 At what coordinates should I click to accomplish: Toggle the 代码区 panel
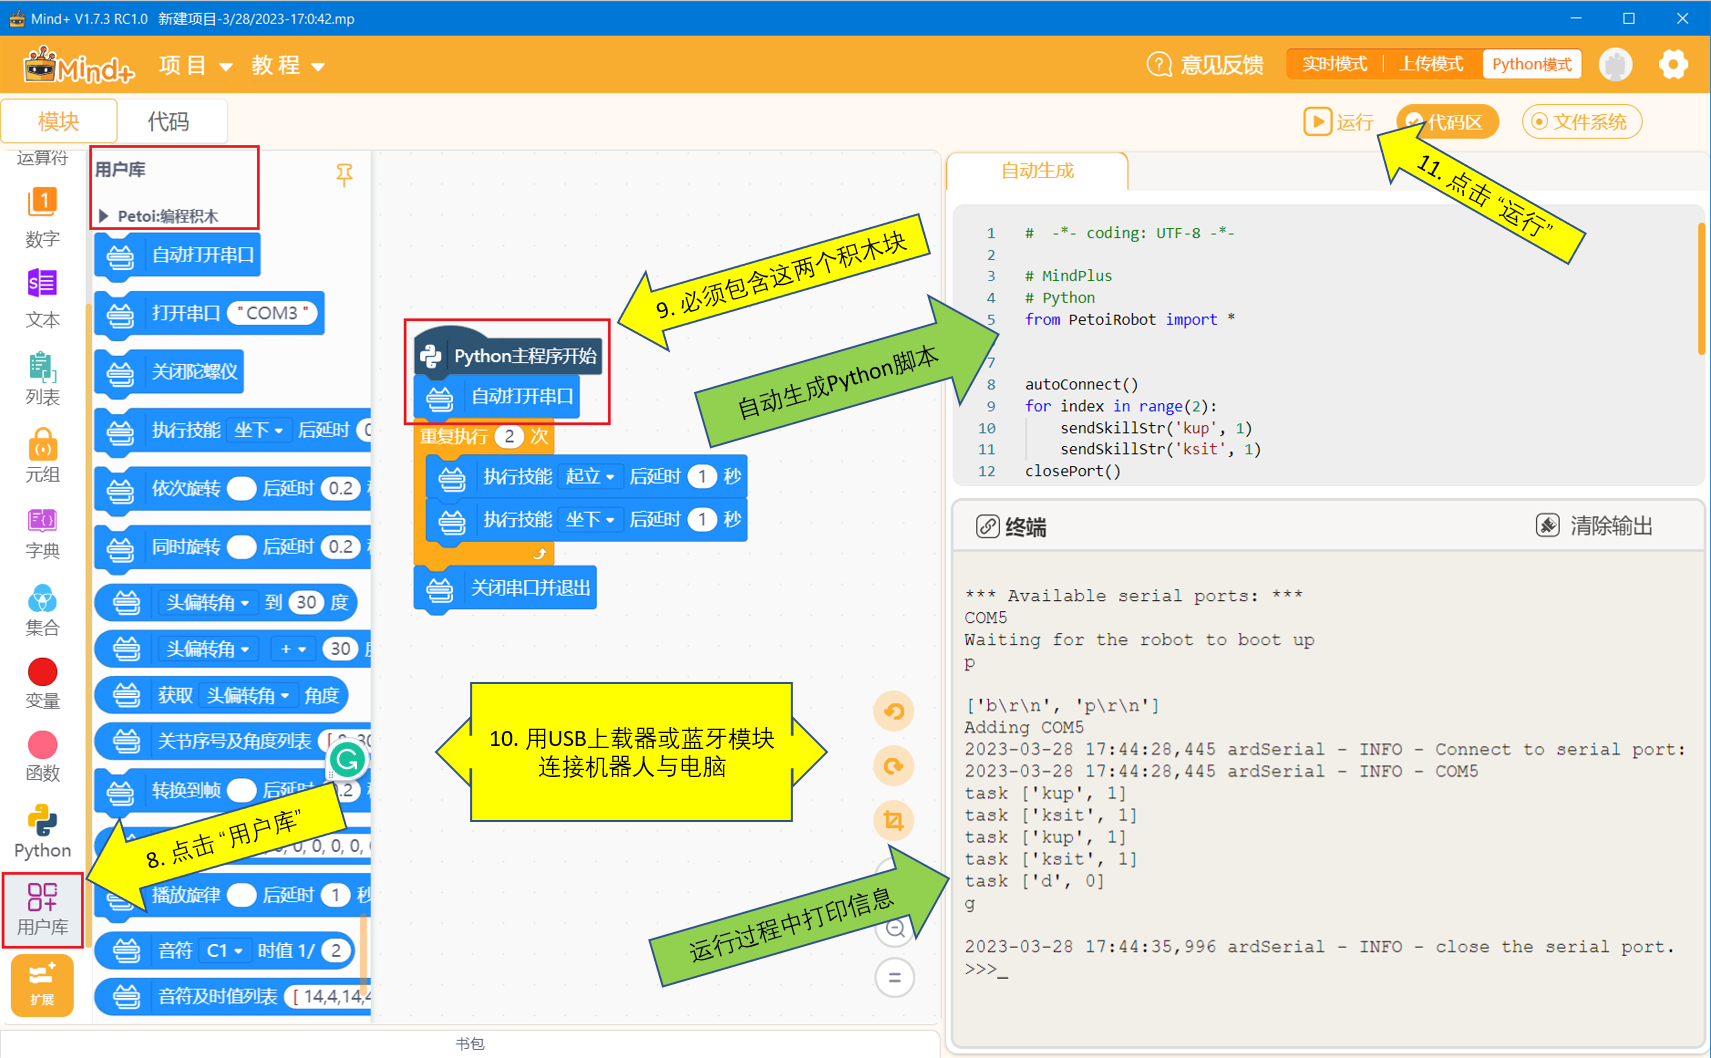(1447, 122)
